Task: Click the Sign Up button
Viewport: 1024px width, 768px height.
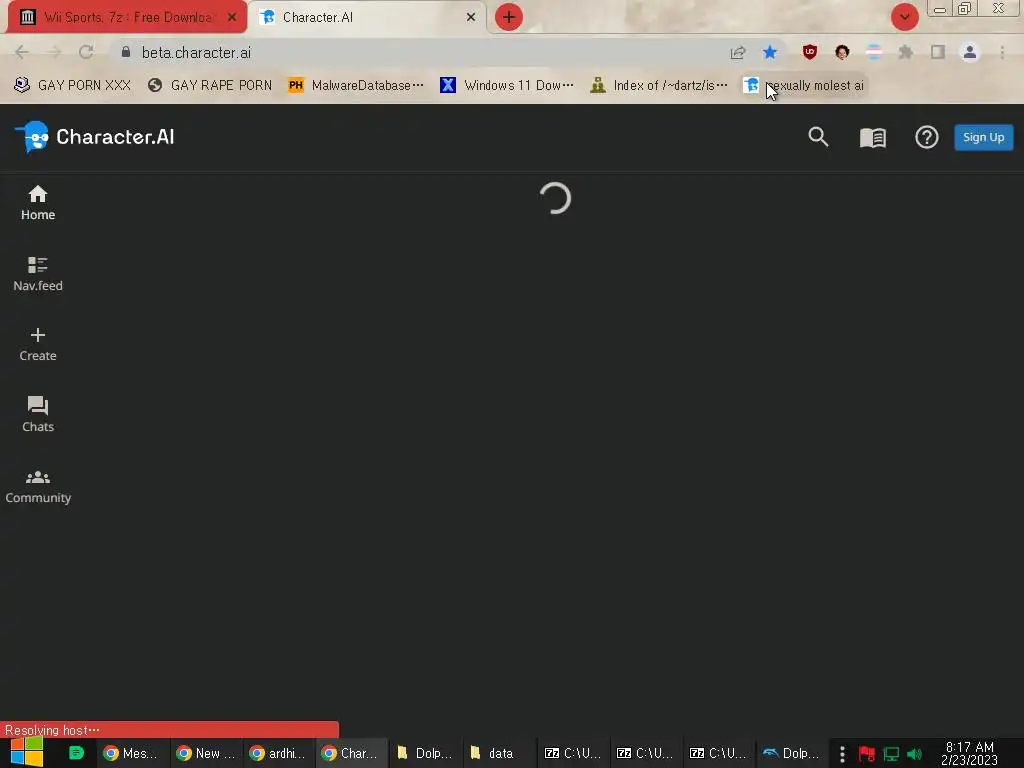Action: (984, 137)
